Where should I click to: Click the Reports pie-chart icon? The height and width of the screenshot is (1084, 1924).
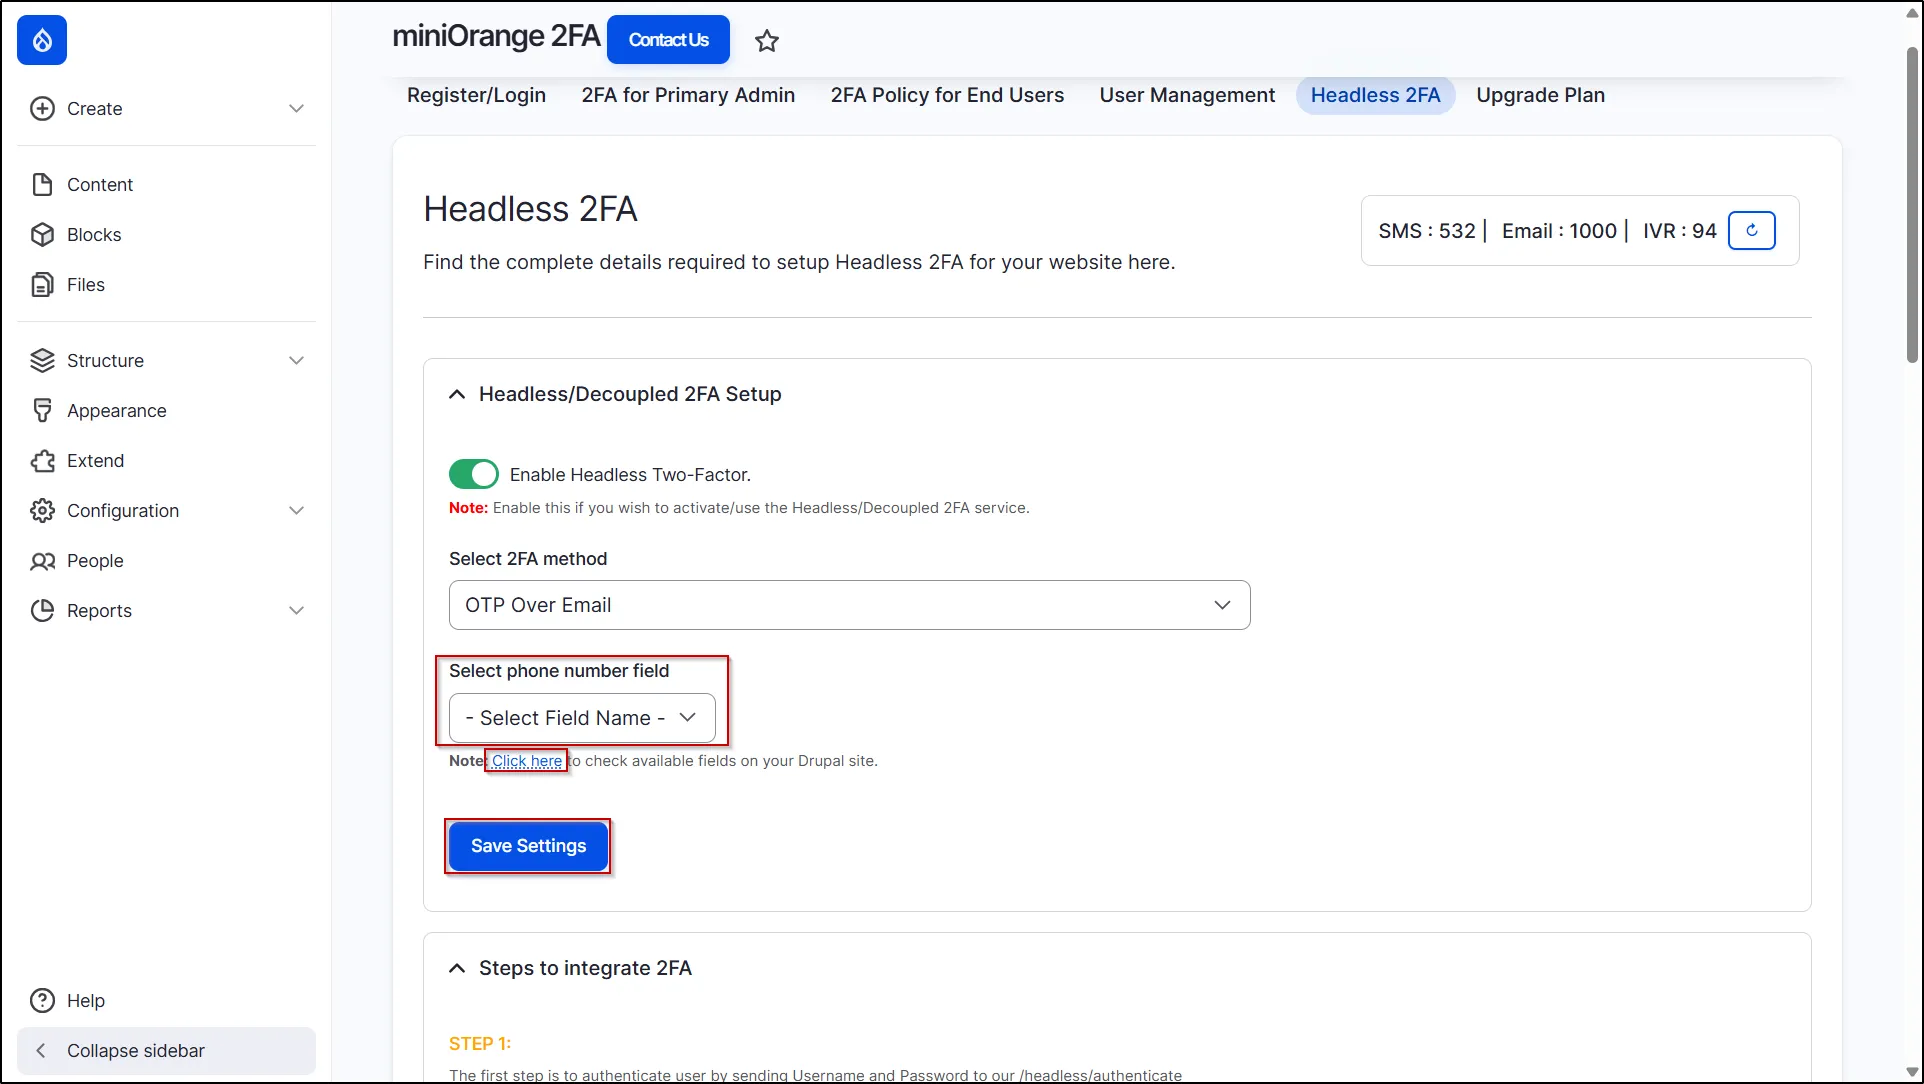click(42, 610)
